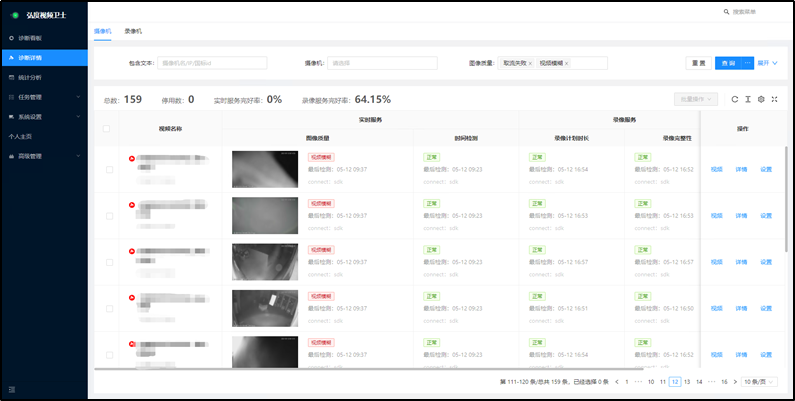Viewport: 795px width, 401px height.
Task: Remove the 视频模糊 filter tag using its x
Action: pos(566,63)
